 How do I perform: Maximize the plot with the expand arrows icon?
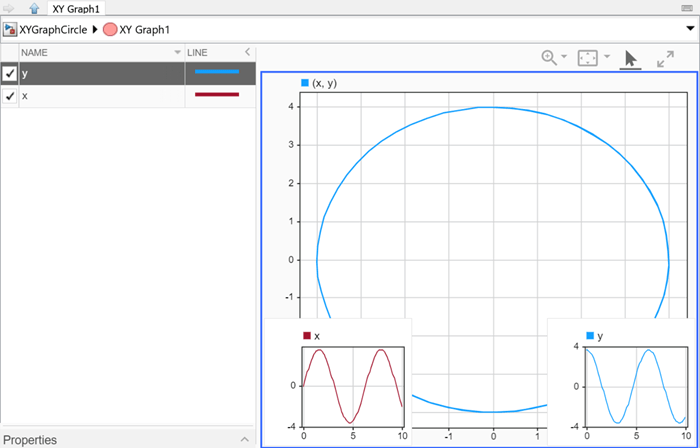(x=665, y=58)
